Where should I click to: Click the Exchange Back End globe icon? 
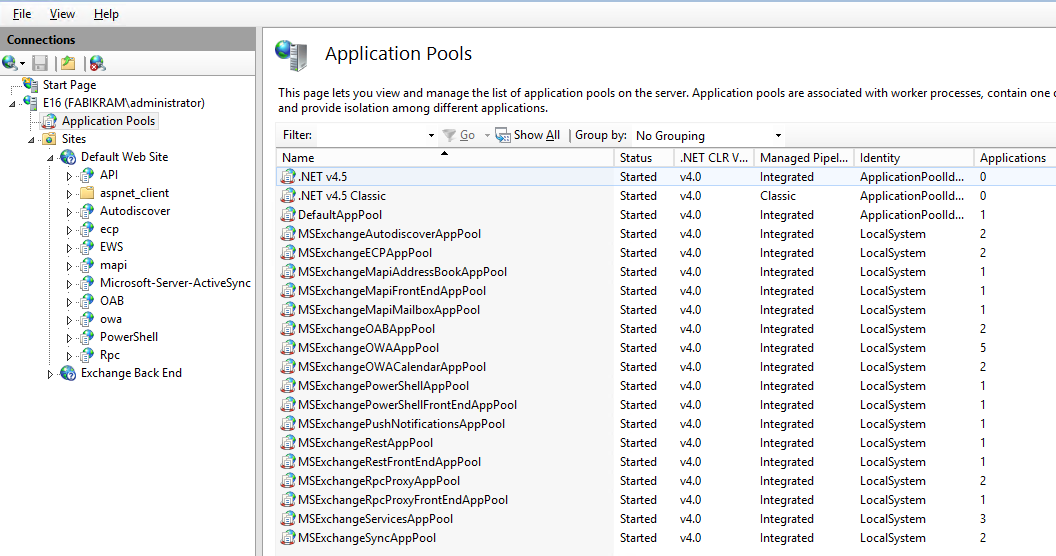68,373
